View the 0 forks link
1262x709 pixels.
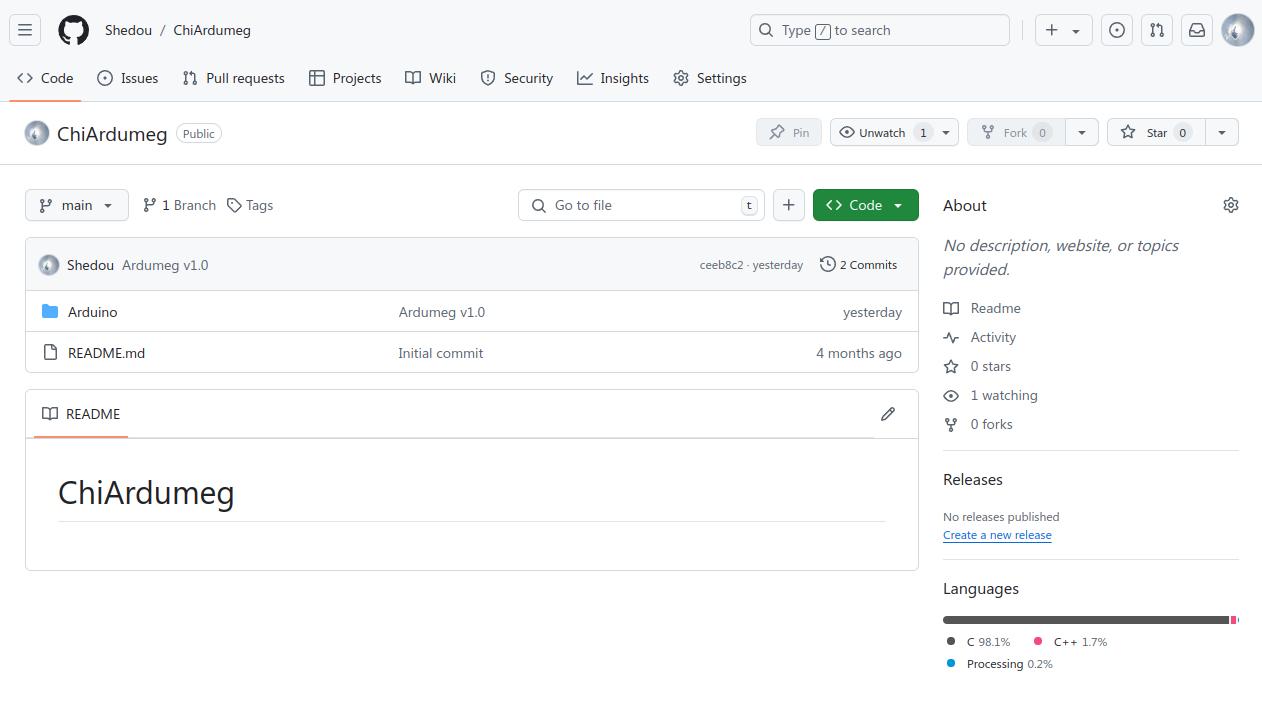click(x=978, y=424)
